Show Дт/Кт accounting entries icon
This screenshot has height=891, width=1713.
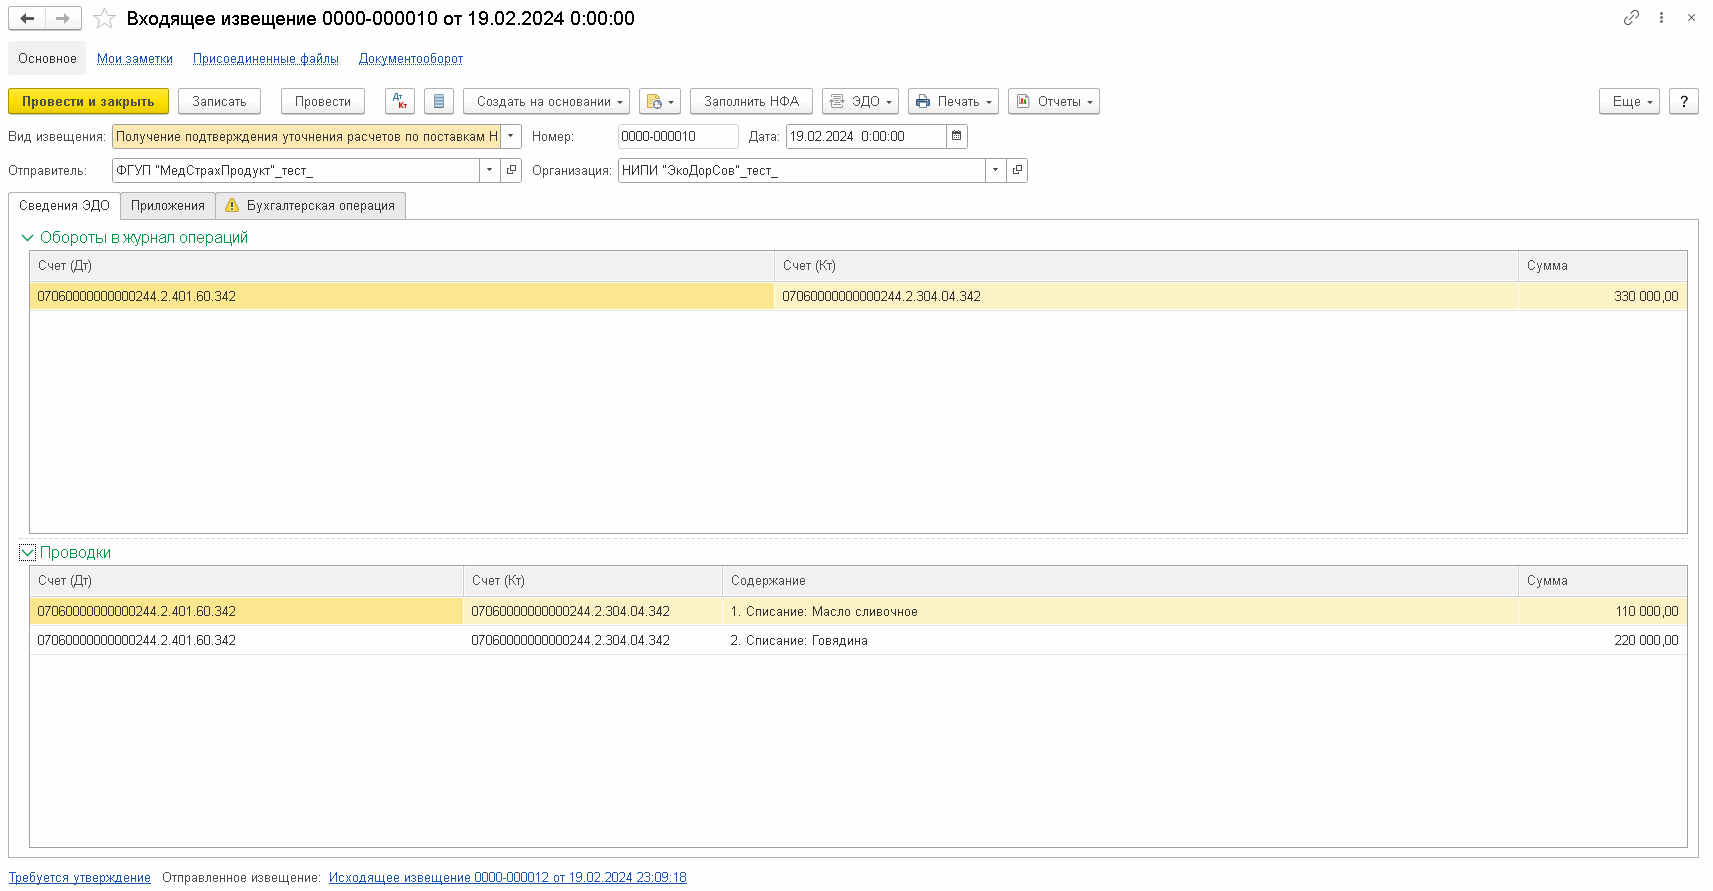[x=400, y=101]
